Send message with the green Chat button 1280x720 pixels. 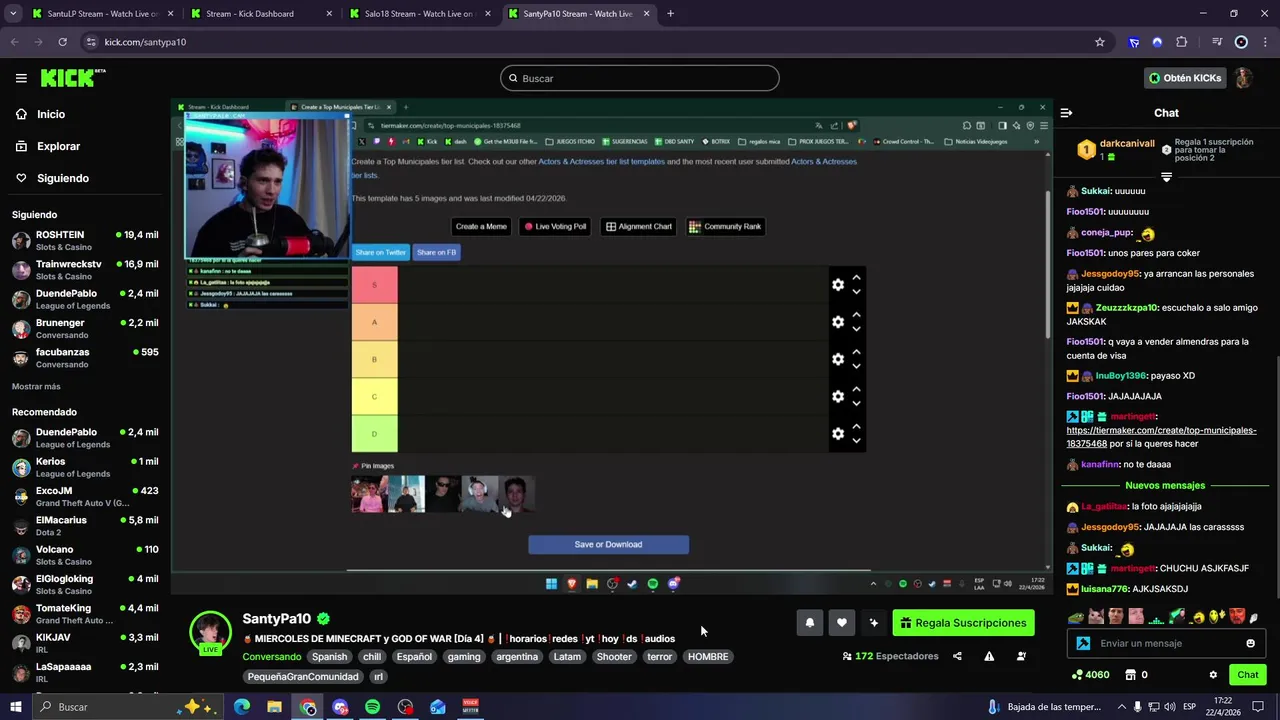[1248, 675]
